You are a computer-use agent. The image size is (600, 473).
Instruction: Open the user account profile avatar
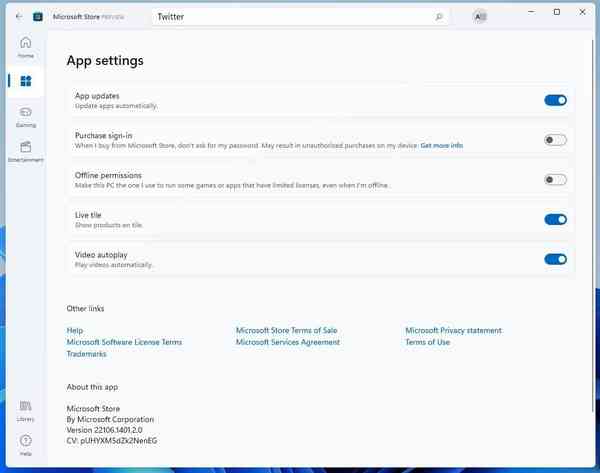click(x=480, y=17)
